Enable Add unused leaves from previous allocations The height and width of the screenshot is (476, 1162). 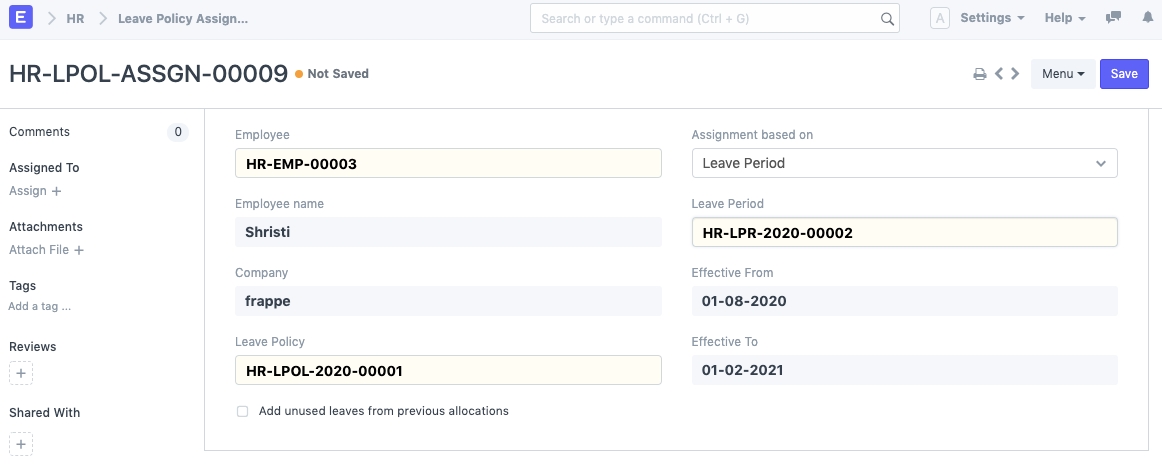click(242, 411)
